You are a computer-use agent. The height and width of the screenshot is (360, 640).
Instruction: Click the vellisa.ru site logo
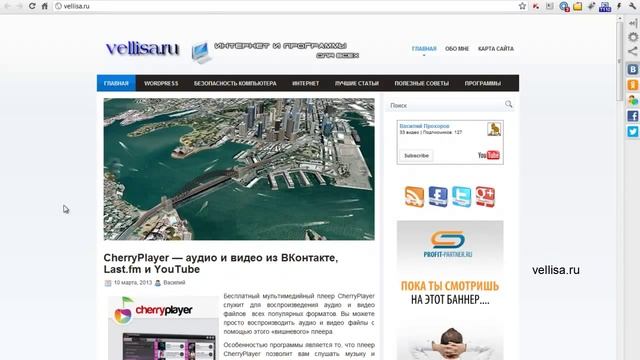pyautogui.click(x=142, y=49)
